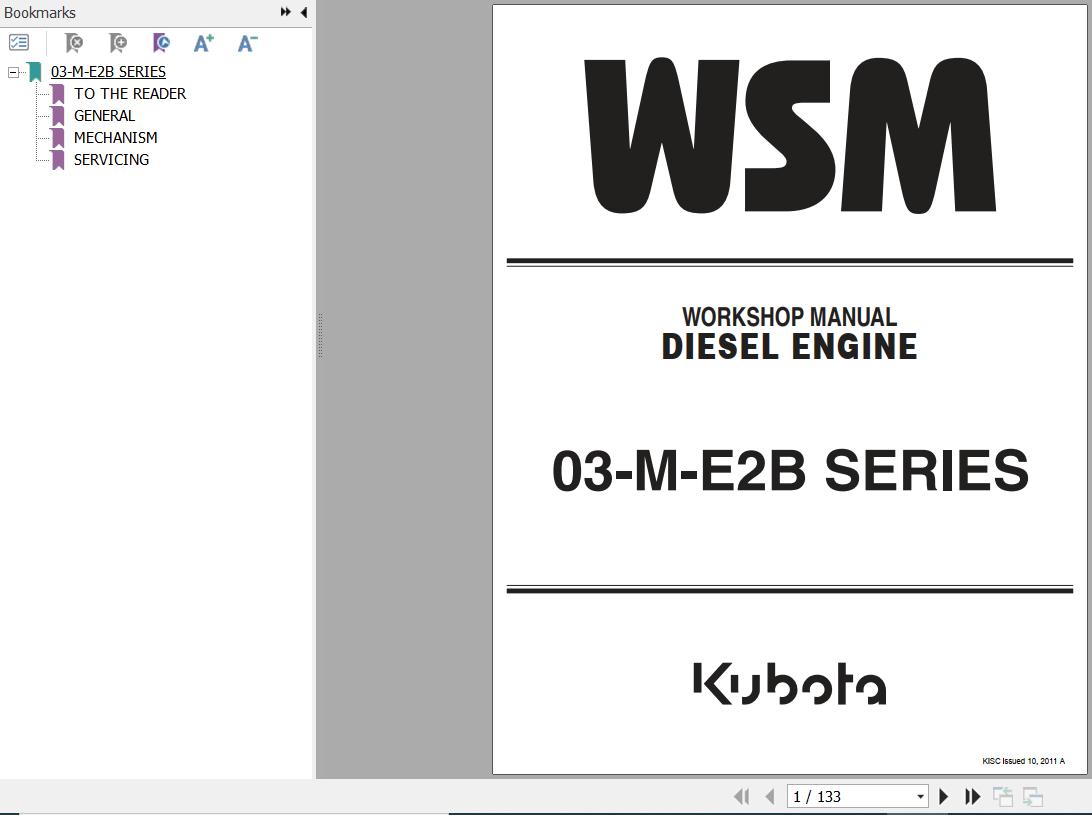Click the find current bookmark icon
1092x815 pixels.
coord(161,43)
